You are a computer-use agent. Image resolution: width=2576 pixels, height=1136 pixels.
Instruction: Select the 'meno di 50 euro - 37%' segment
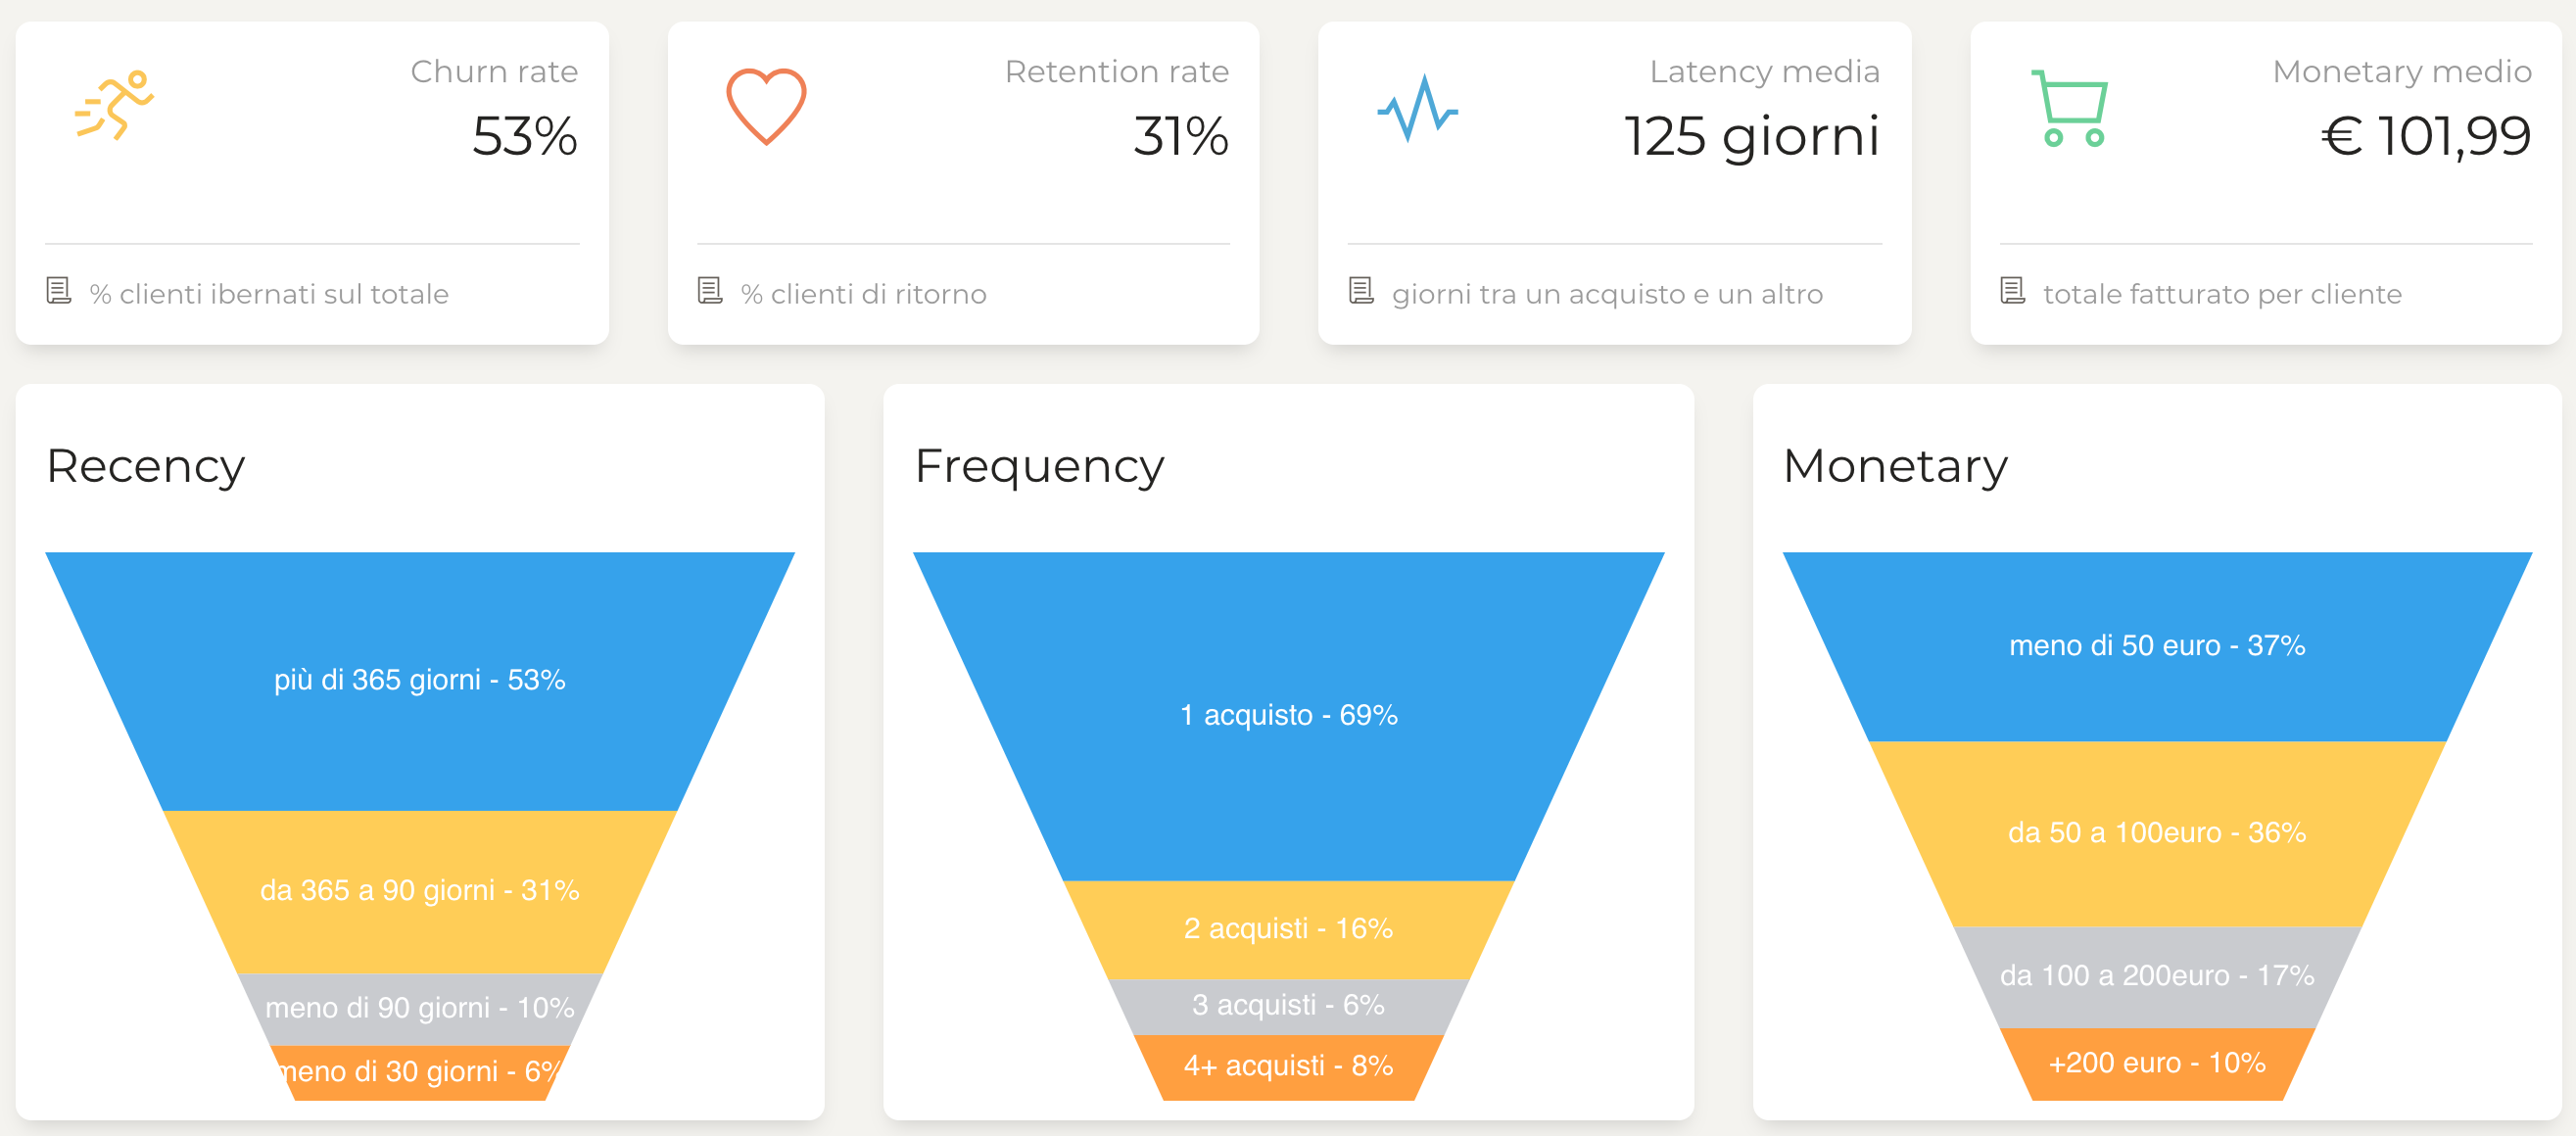pyautogui.click(x=2157, y=646)
